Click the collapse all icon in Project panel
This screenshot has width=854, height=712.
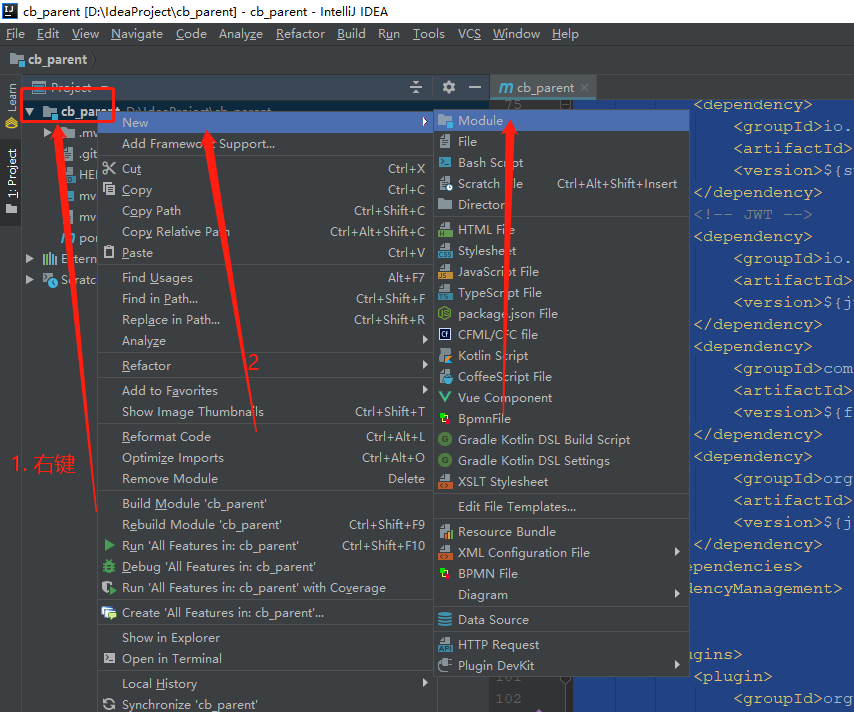click(x=416, y=87)
